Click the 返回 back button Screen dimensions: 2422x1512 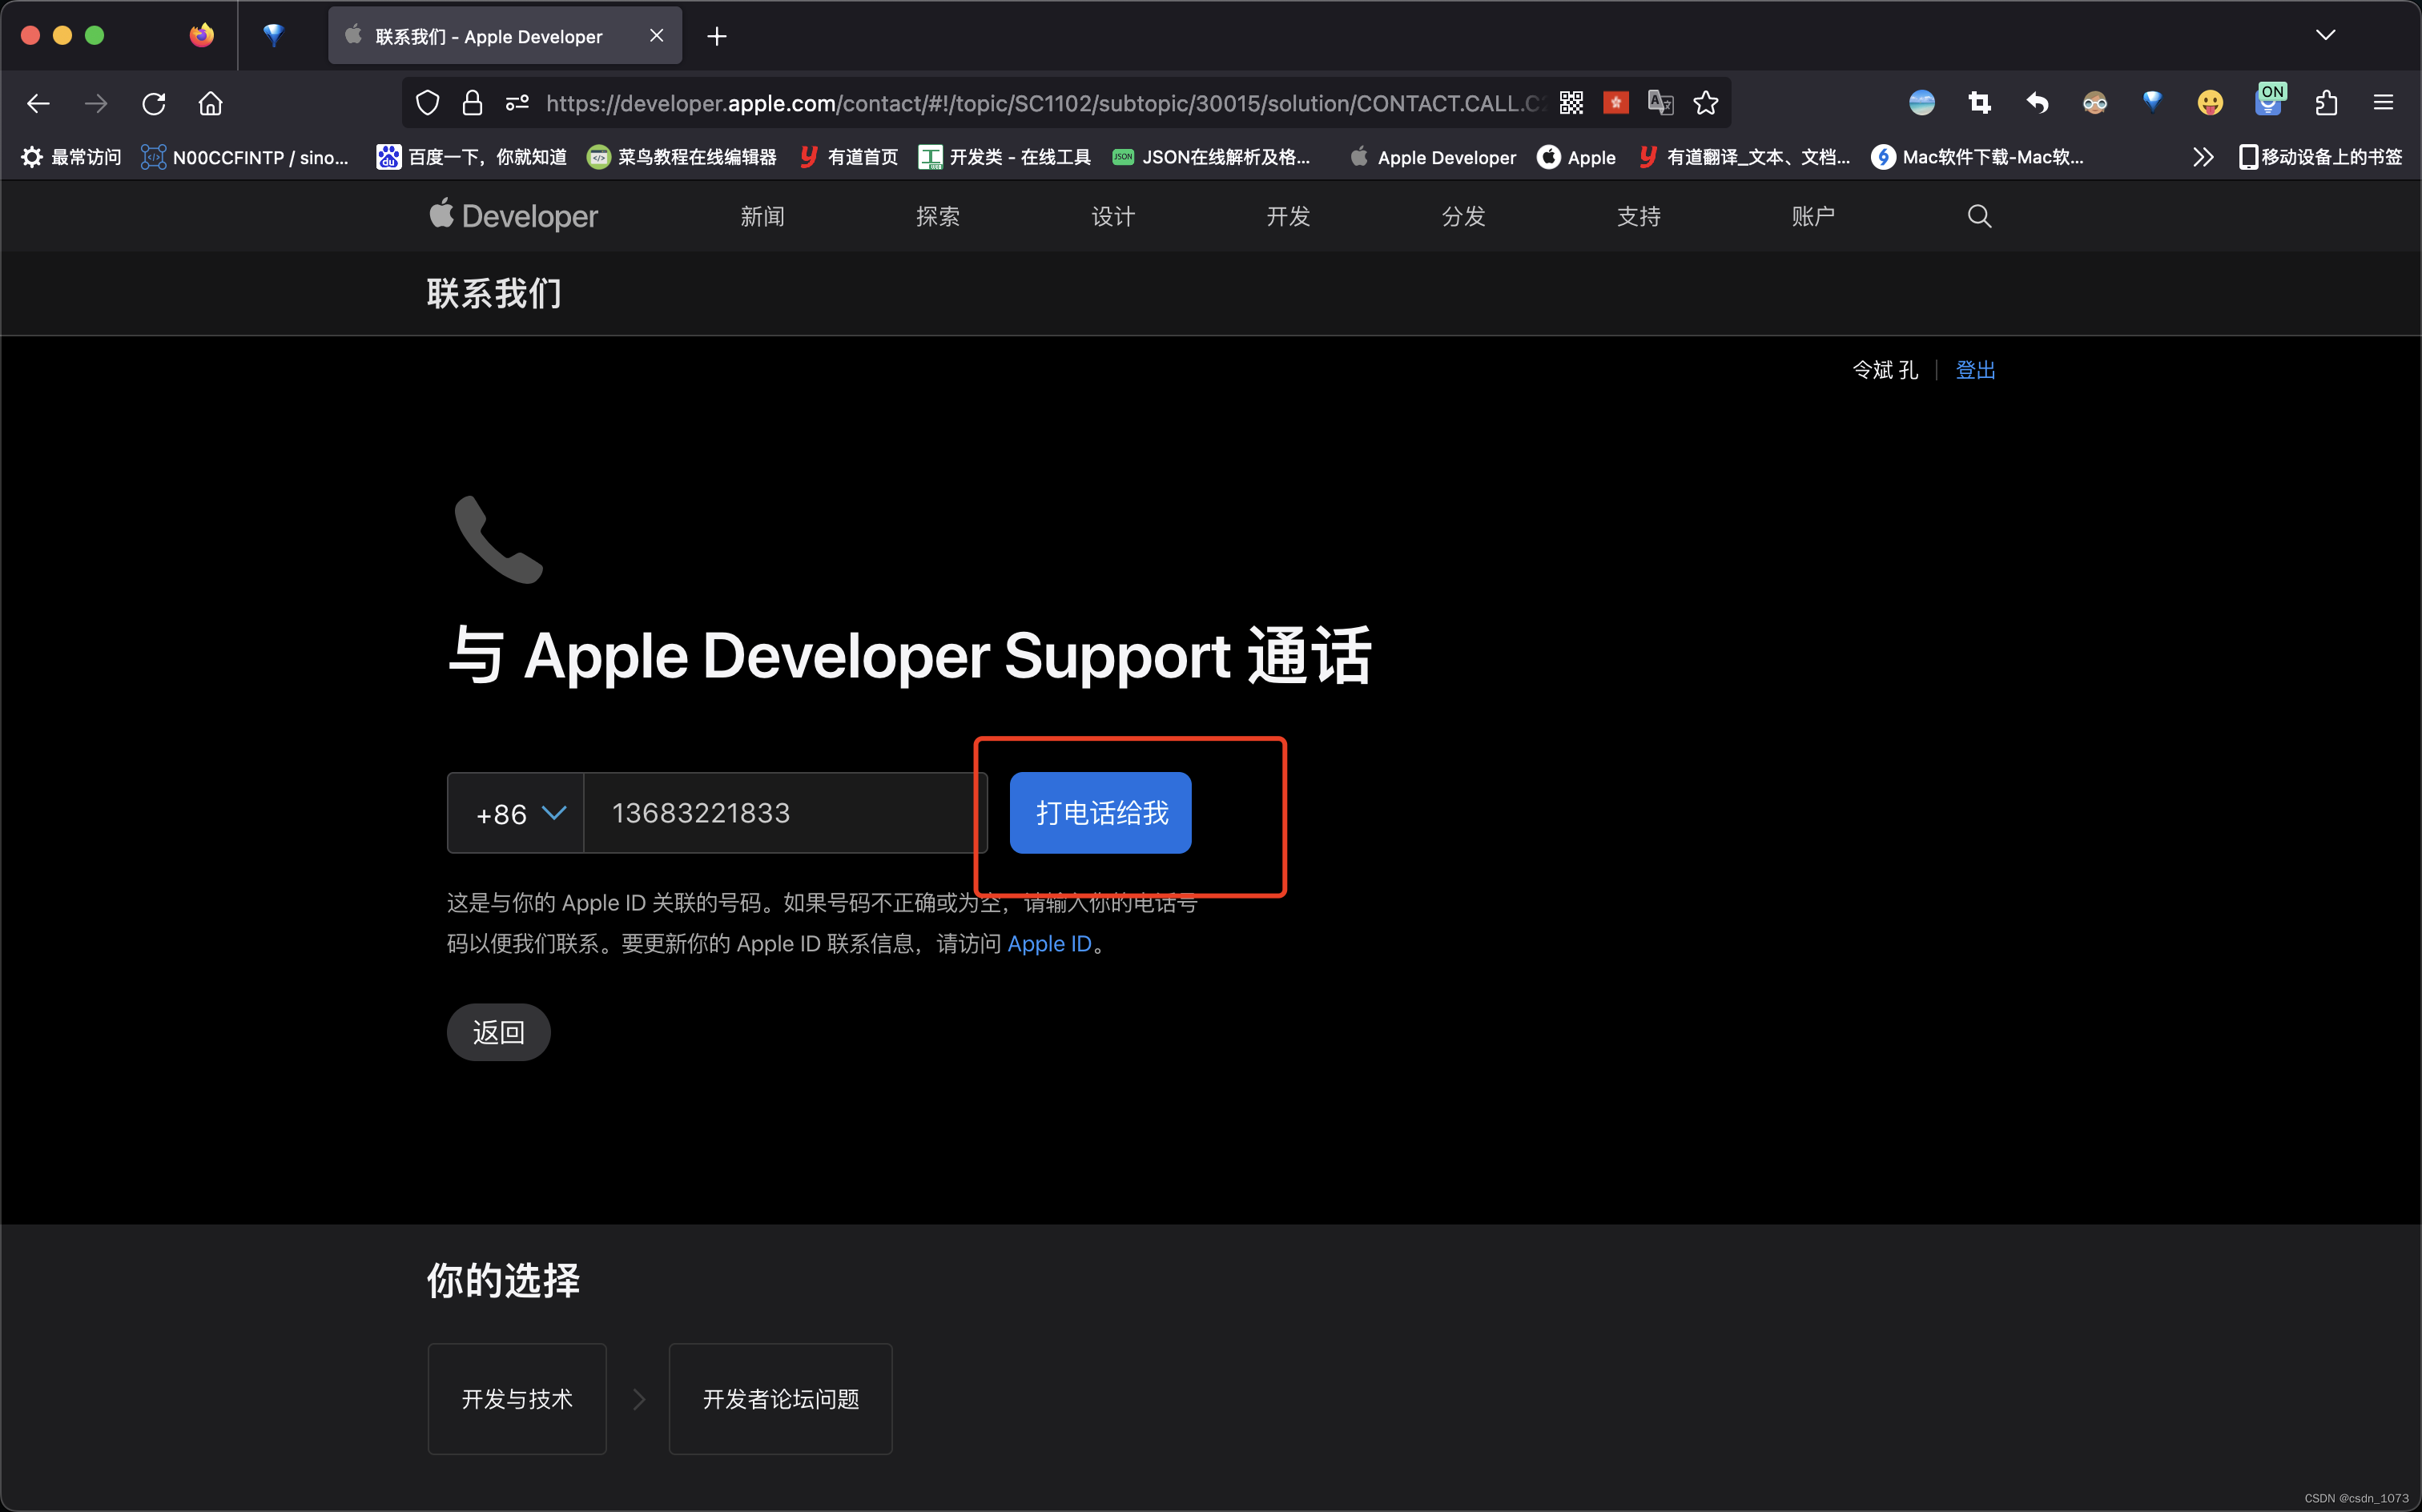500,1031
